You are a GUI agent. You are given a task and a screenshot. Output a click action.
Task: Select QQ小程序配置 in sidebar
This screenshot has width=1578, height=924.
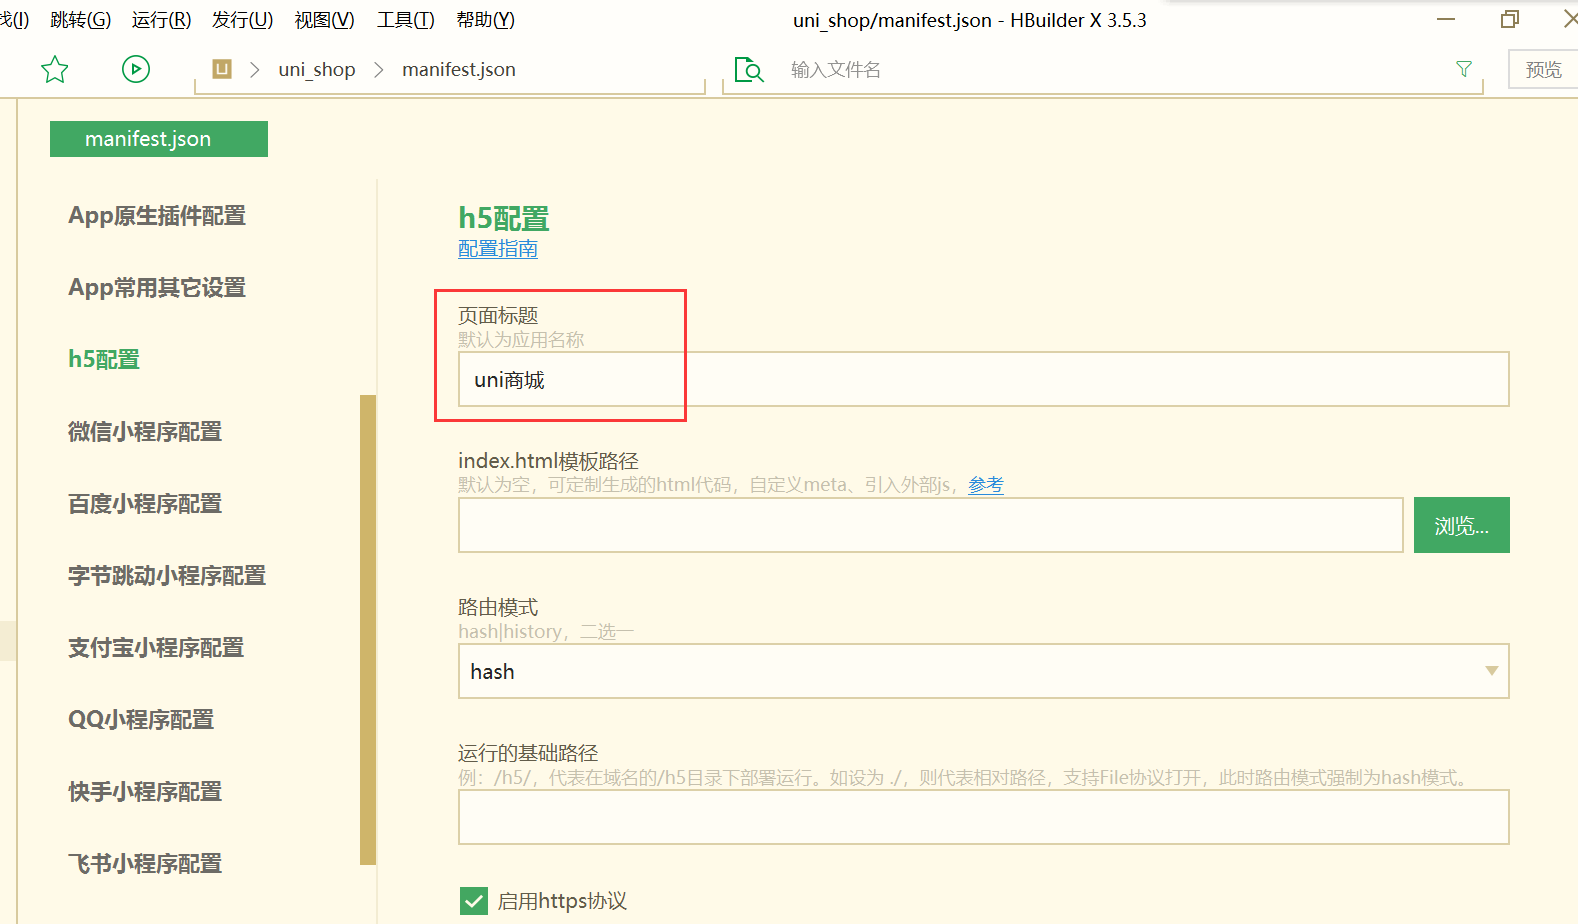(x=141, y=720)
